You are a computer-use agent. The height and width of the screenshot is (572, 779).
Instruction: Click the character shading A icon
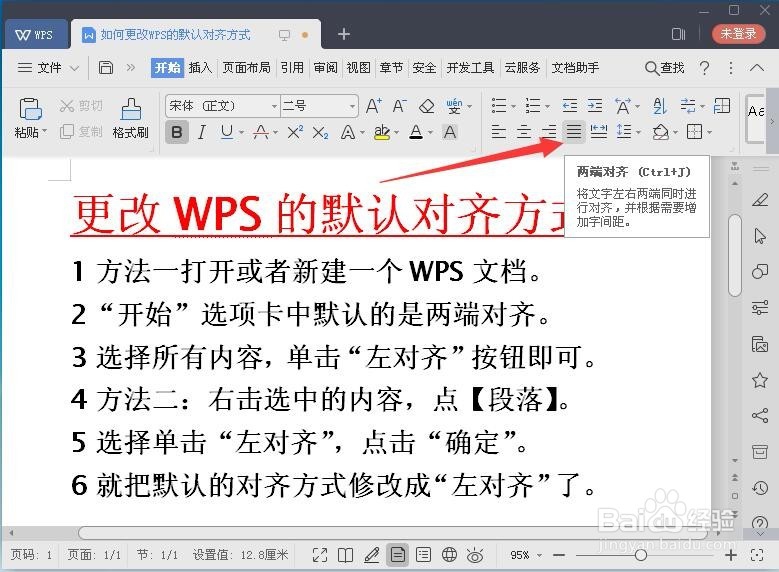pos(450,132)
